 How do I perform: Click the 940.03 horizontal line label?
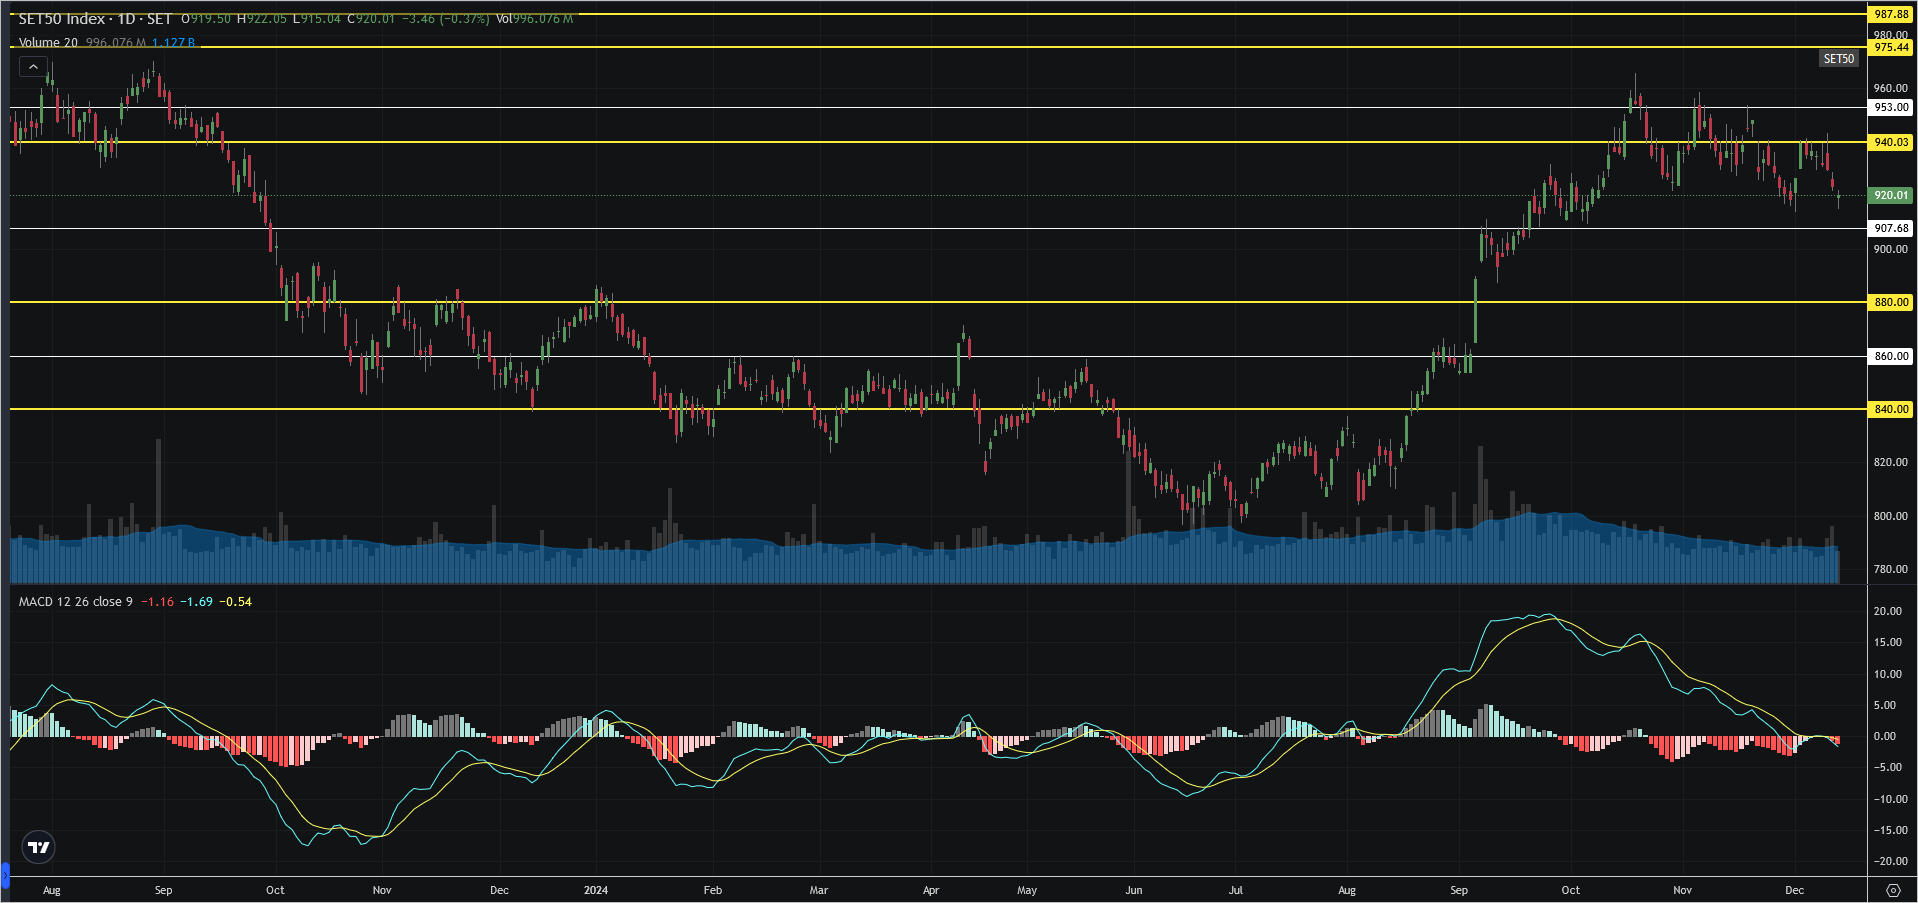click(1891, 142)
